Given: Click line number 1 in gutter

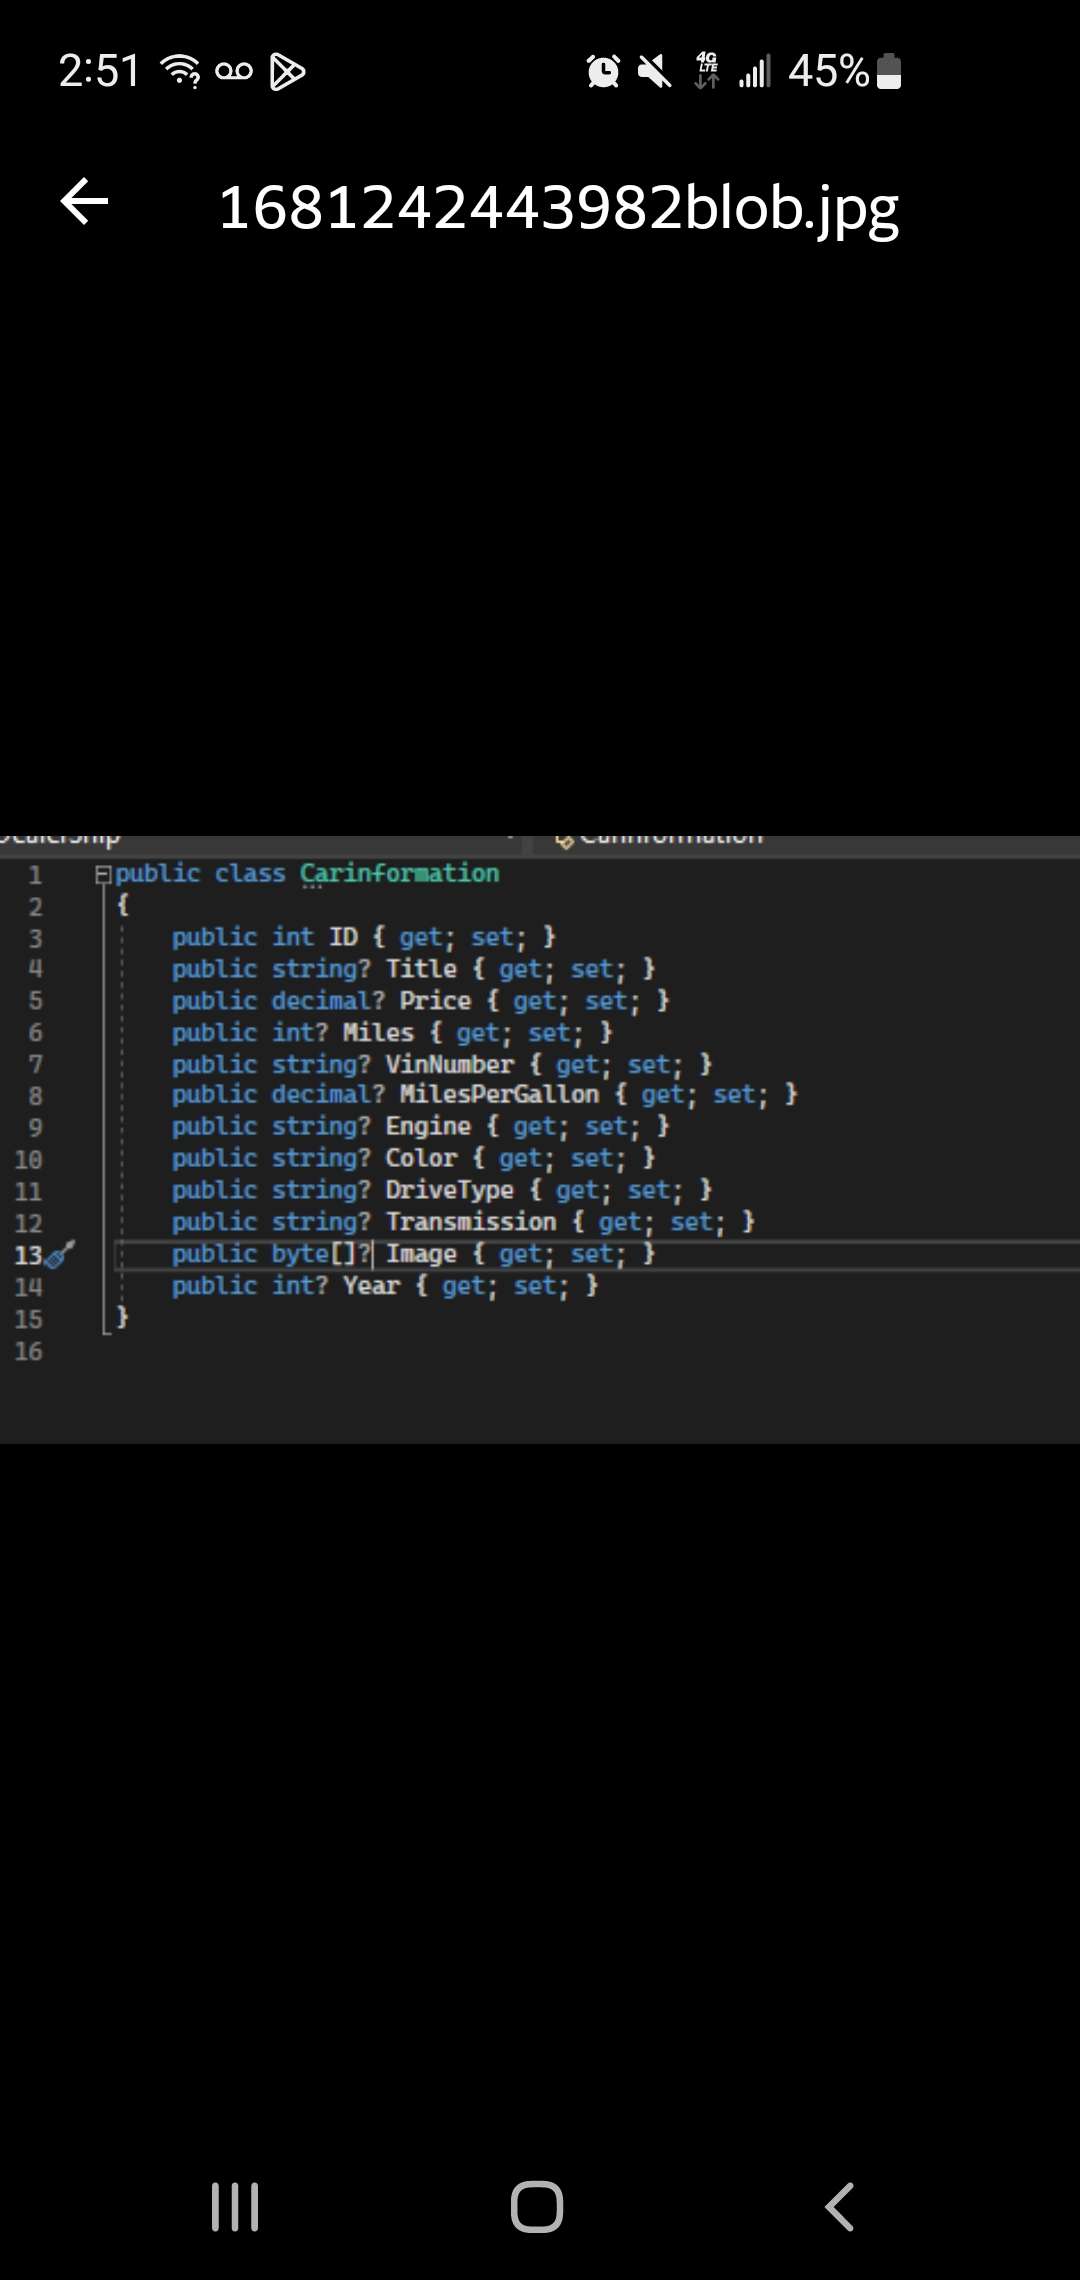Looking at the screenshot, I should click(35, 875).
